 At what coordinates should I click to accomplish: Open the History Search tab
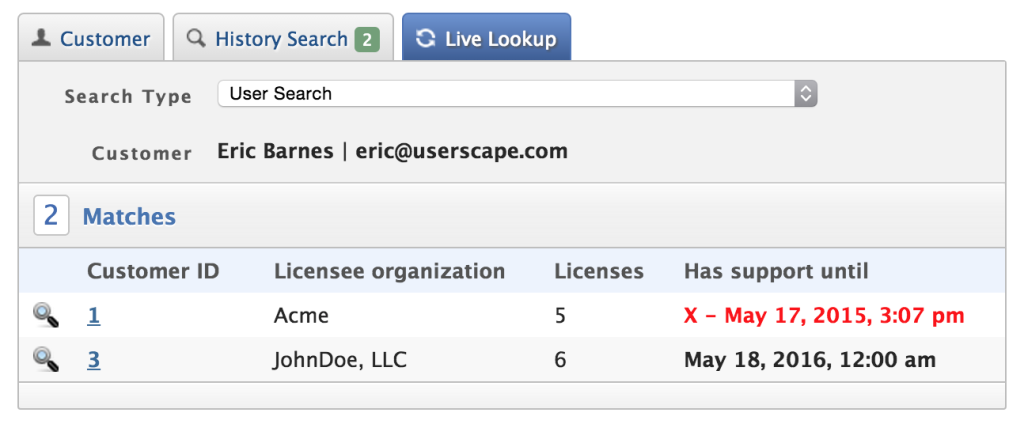click(280, 40)
